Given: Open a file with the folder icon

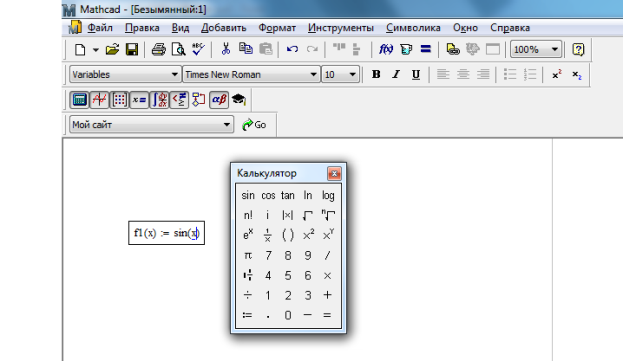Looking at the screenshot, I should (x=112, y=50).
